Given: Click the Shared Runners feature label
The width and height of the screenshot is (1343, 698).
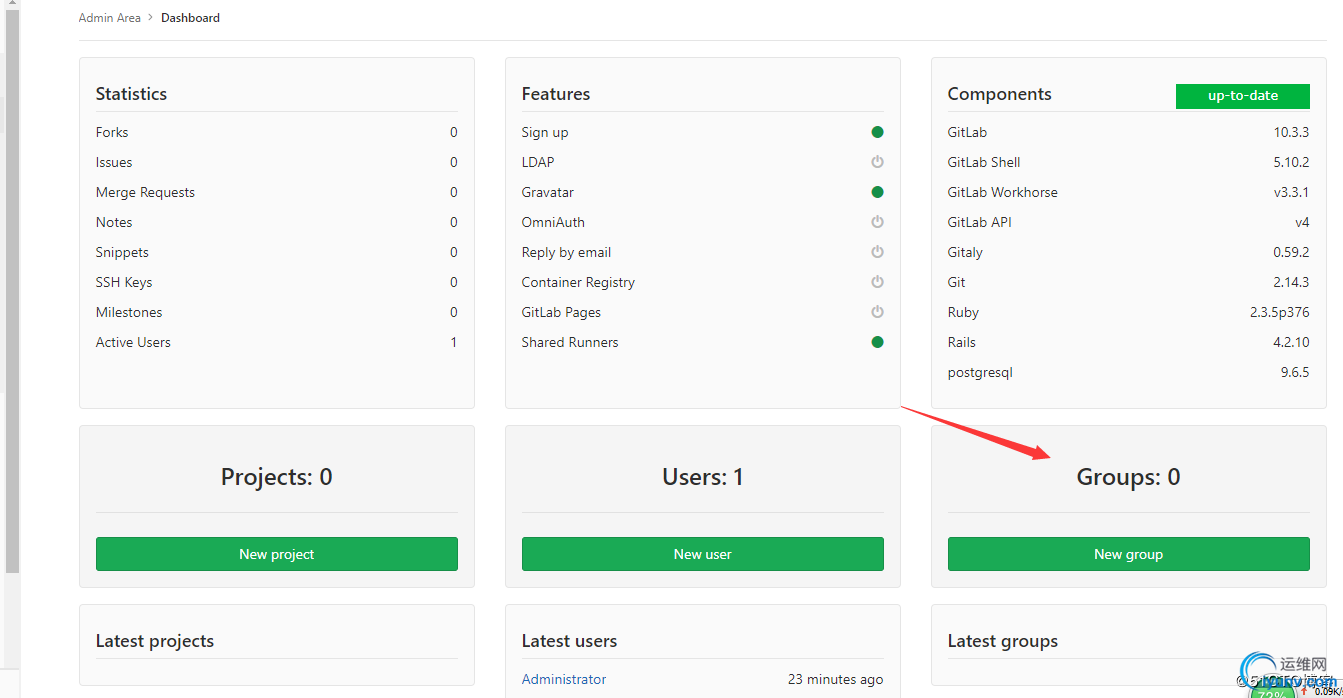Looking at the screenshot, I should [570, 342].
